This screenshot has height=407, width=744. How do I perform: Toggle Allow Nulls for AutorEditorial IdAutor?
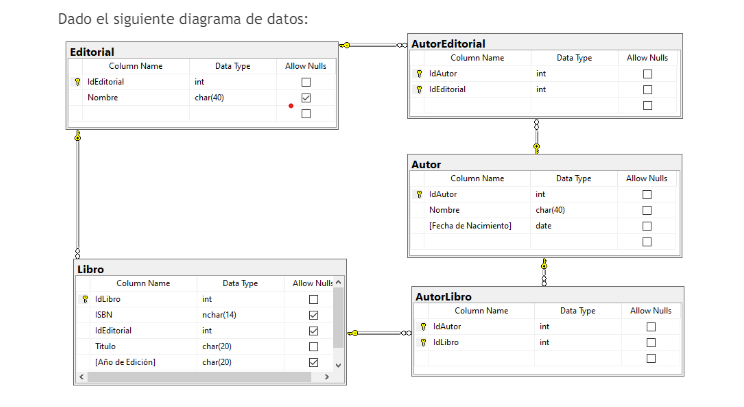pyautogui.click(x=647, y=74)
